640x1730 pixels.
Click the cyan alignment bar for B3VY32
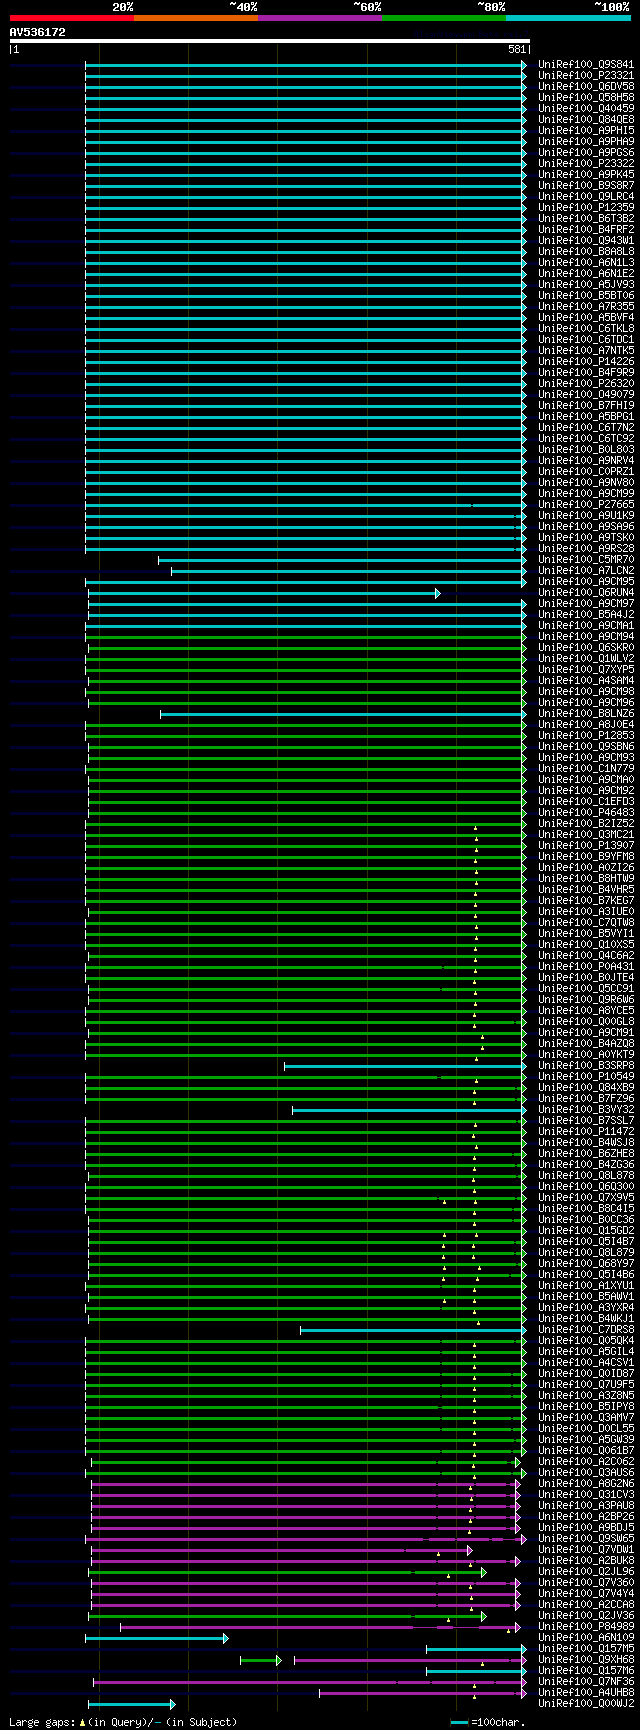(409, 1110)
